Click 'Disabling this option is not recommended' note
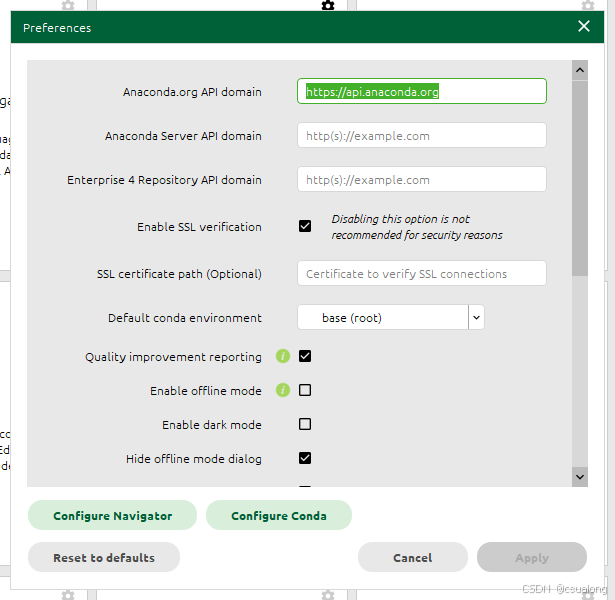 point(417,227)
